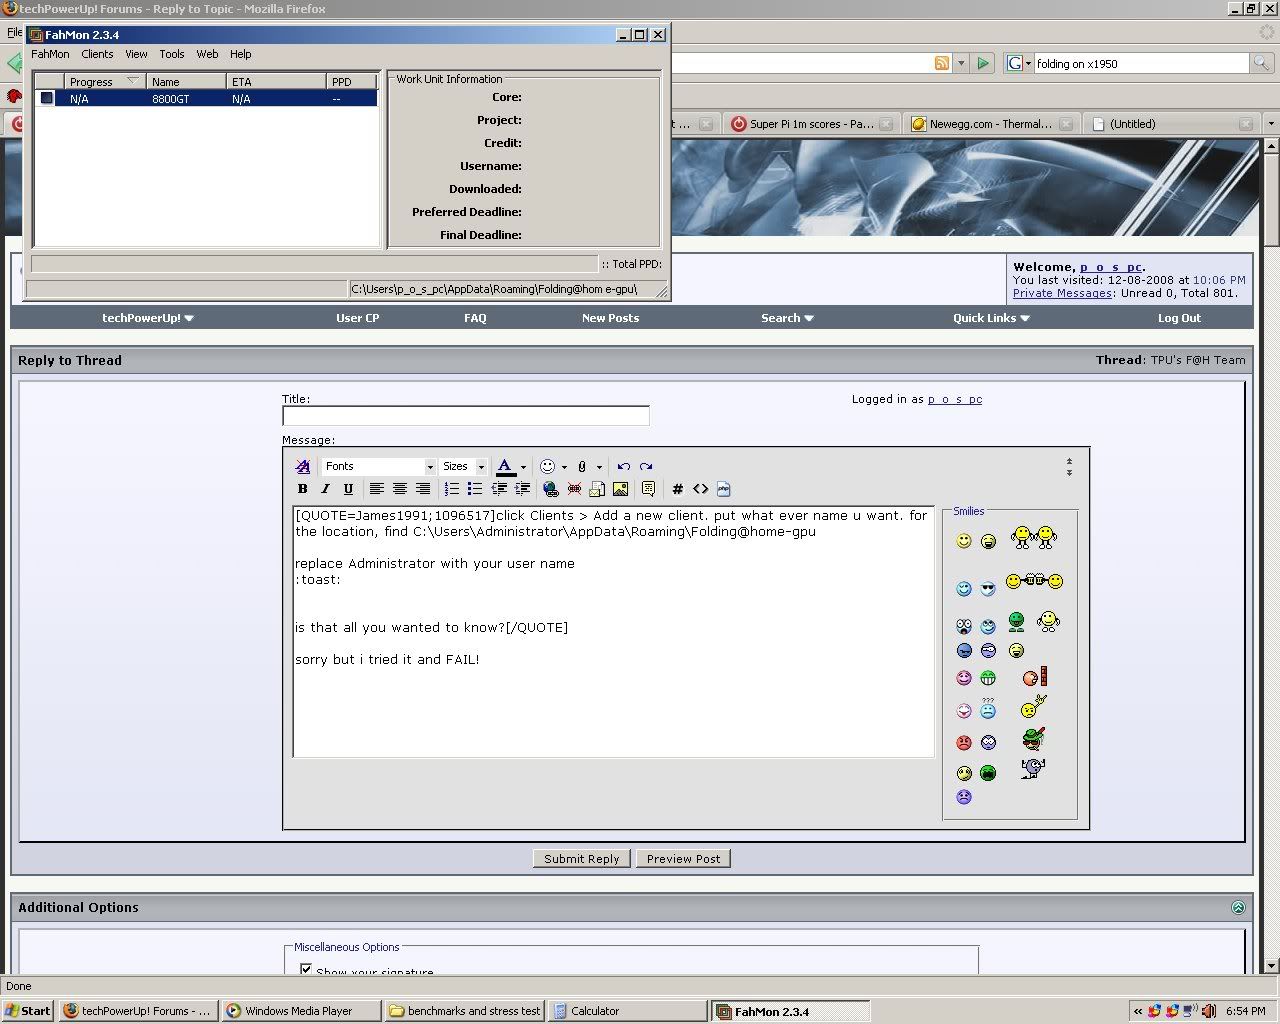
Task: Open the Web menu in FahMon
Action: point(207,54)
